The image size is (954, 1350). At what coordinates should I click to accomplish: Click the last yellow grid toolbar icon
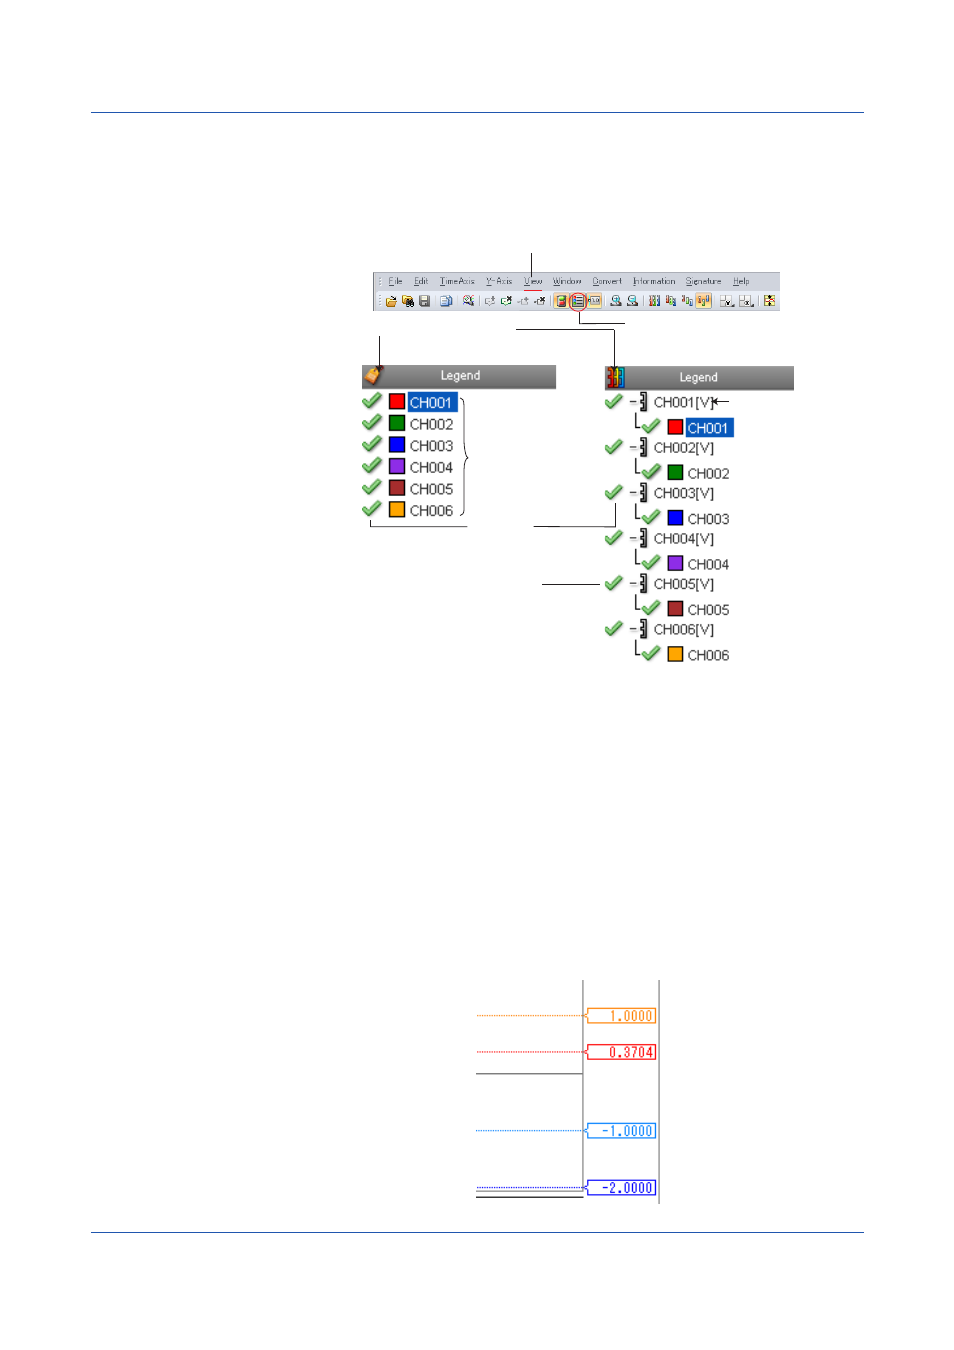tap(770, 301)
